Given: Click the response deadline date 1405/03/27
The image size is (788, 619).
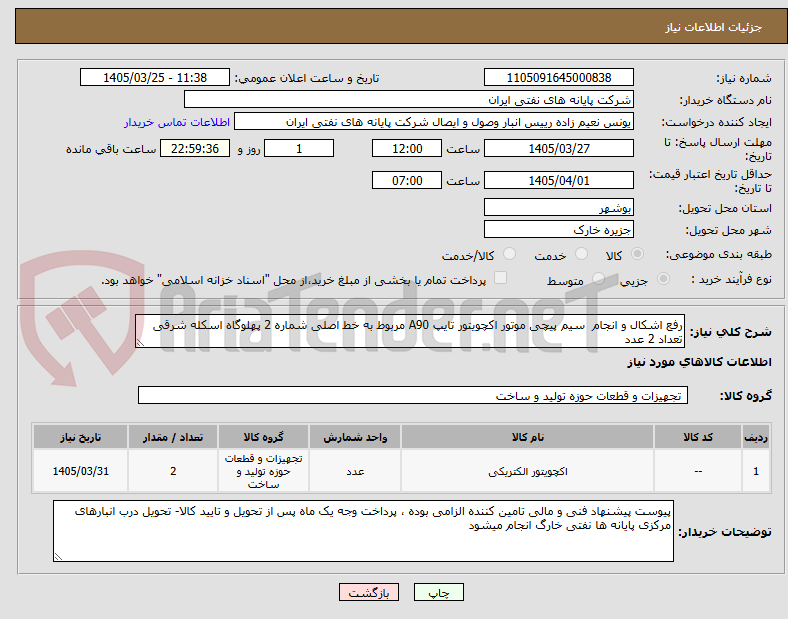Looking at the screenshot, I should tap(559, 148).
